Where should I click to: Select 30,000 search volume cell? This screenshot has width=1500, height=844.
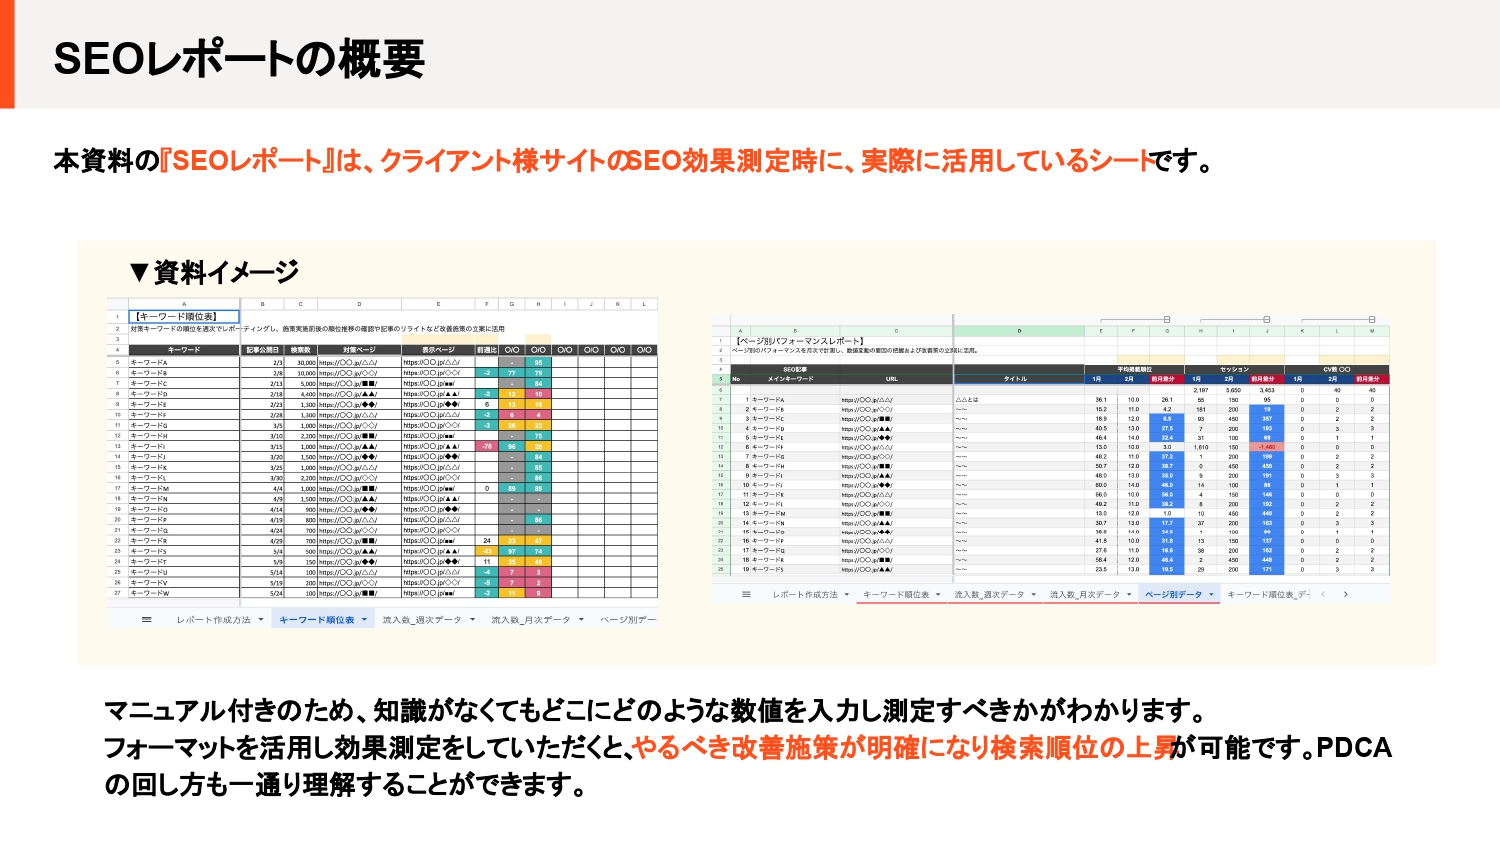pyautogui.click(x=301, y=363)
